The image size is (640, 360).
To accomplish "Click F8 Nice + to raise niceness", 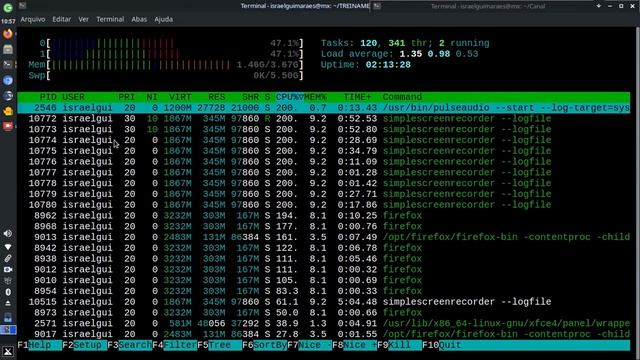I will 354,345.
